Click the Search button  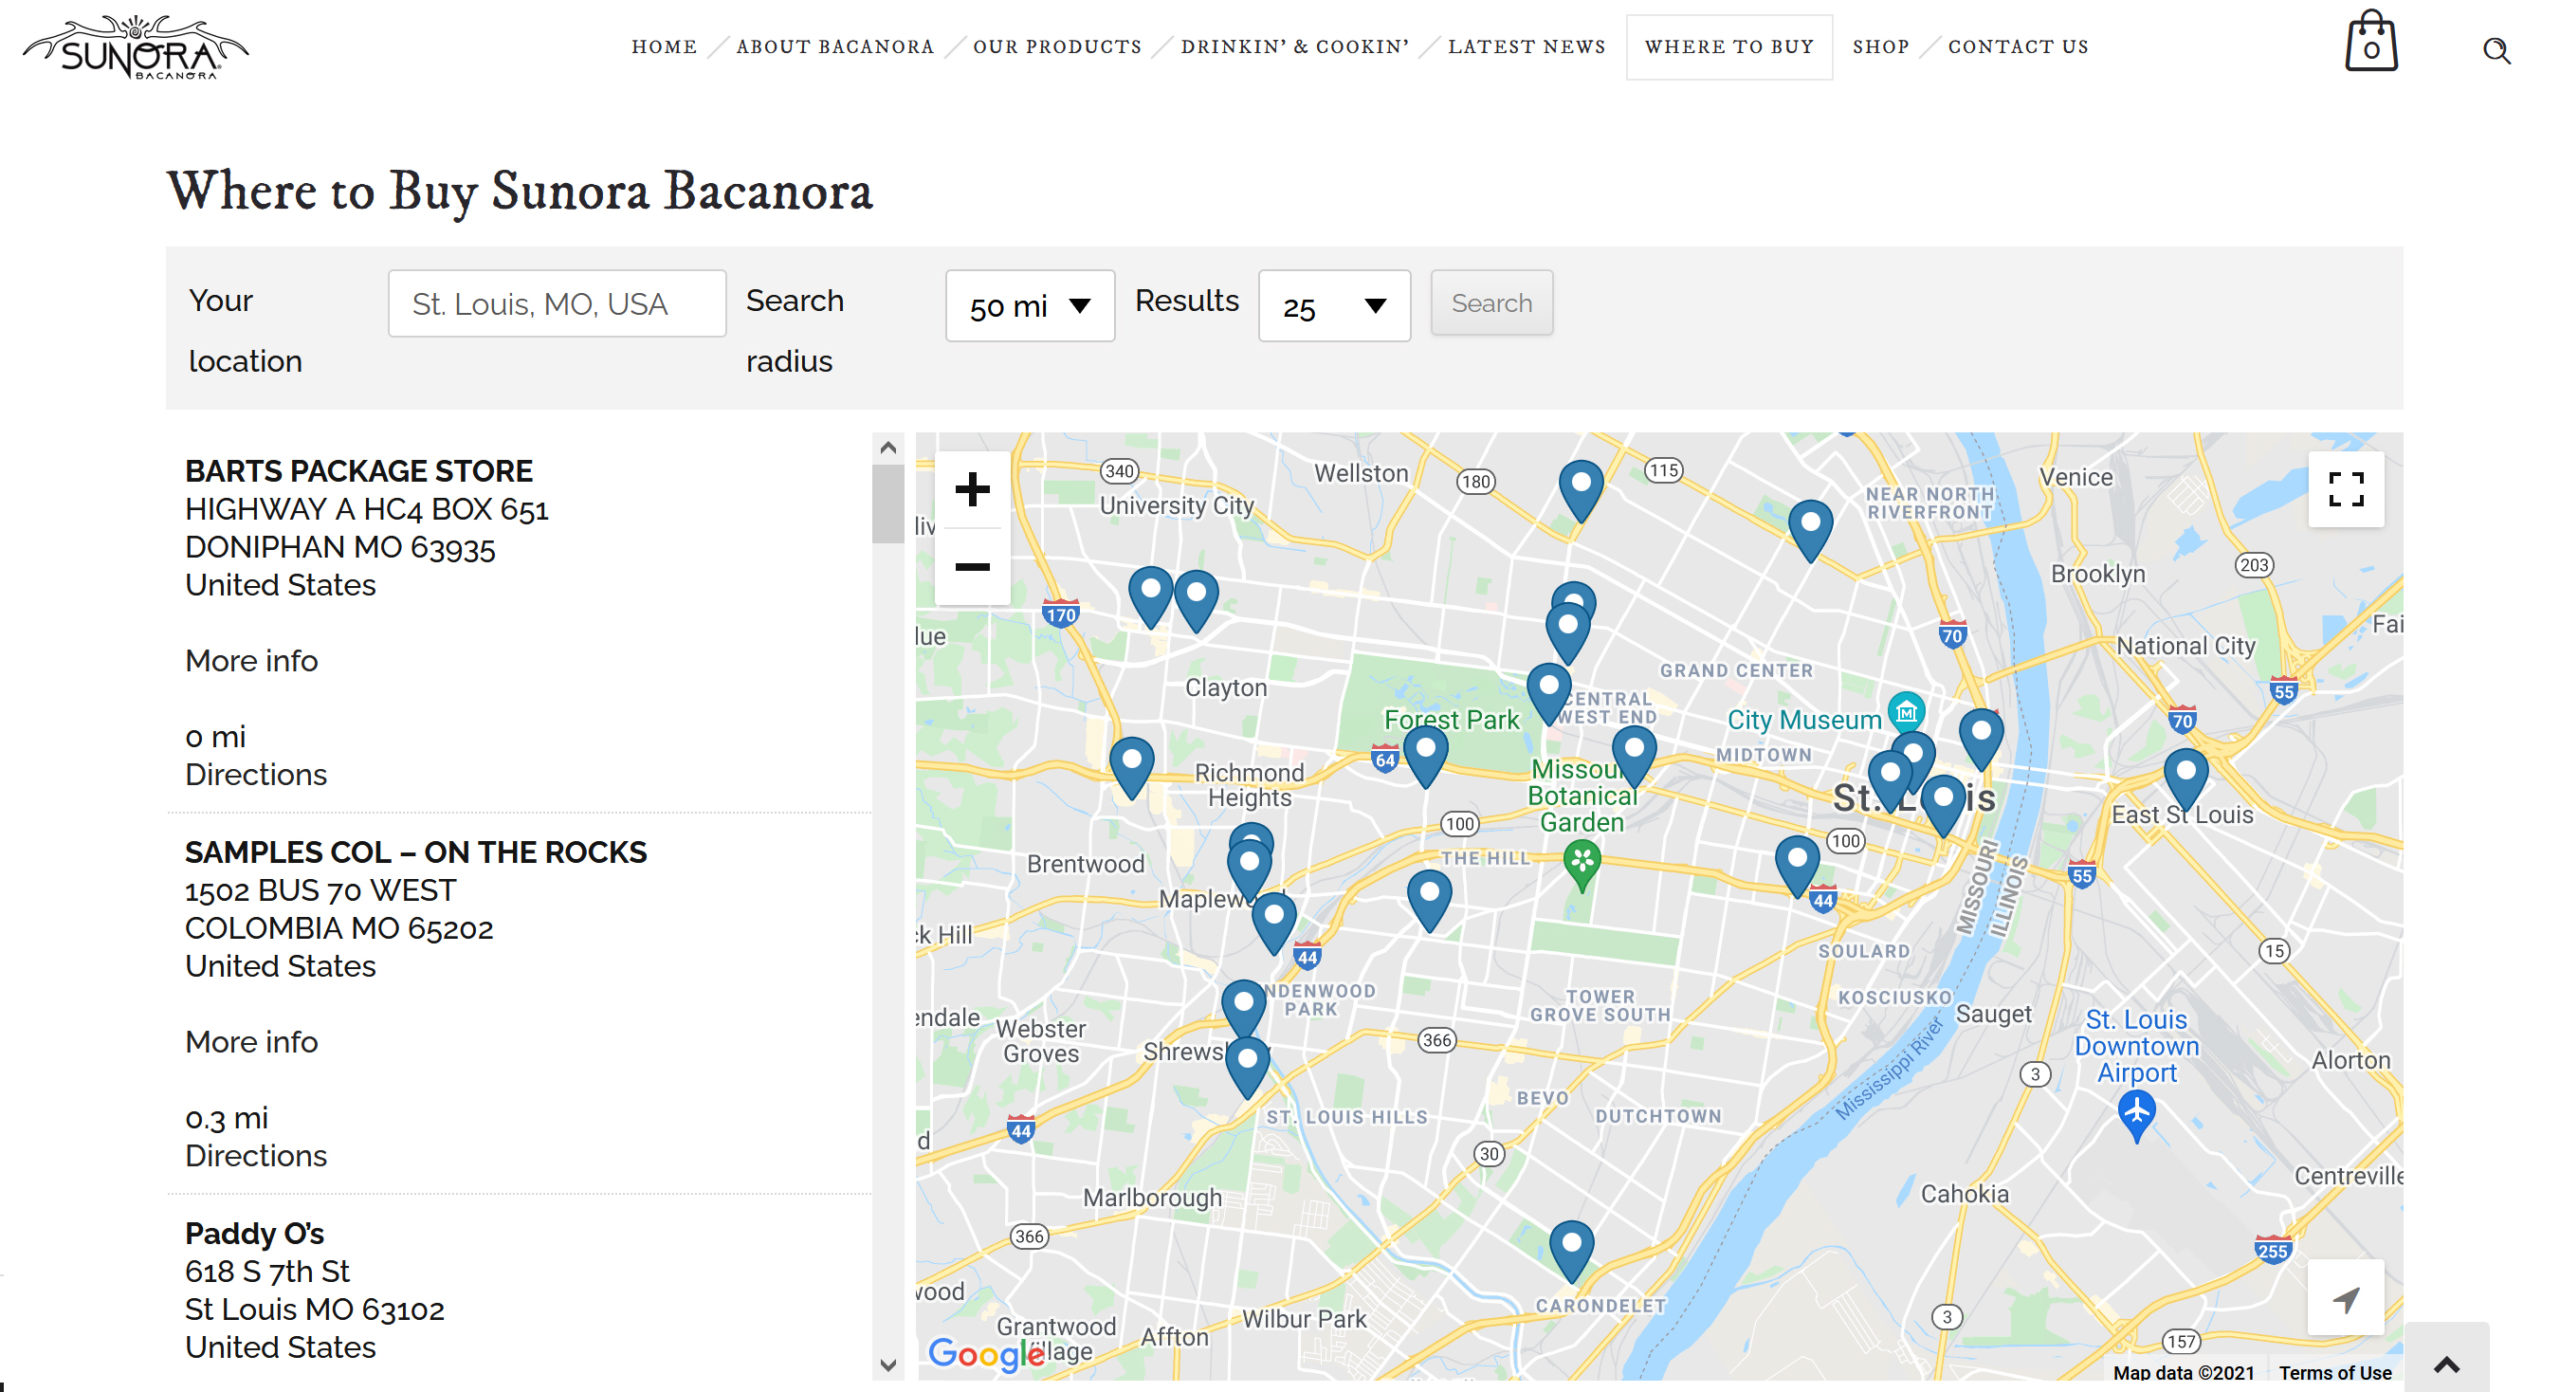[x=1491, y=303]
